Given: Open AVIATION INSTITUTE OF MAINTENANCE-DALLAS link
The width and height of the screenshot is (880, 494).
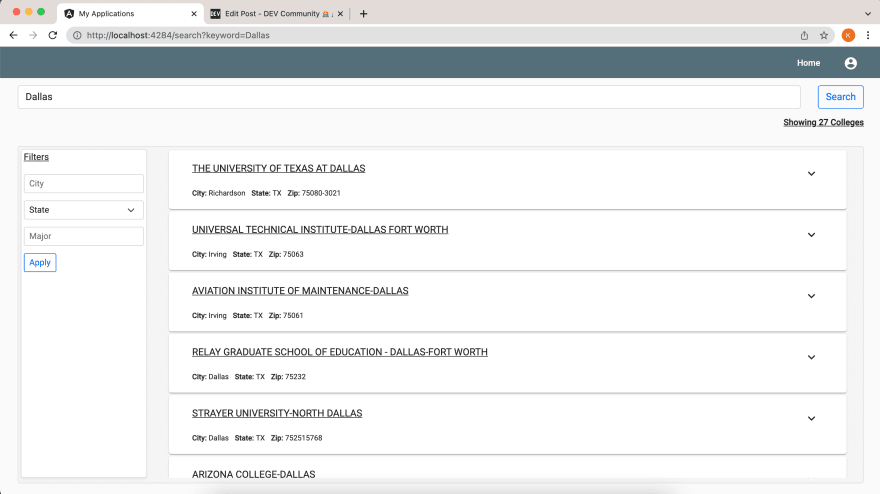Looking at the screenshot, I should tap(300, 291).
